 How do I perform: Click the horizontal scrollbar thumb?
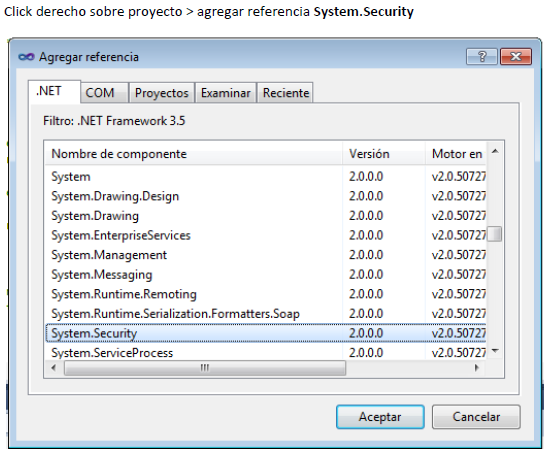click(205, 368)
